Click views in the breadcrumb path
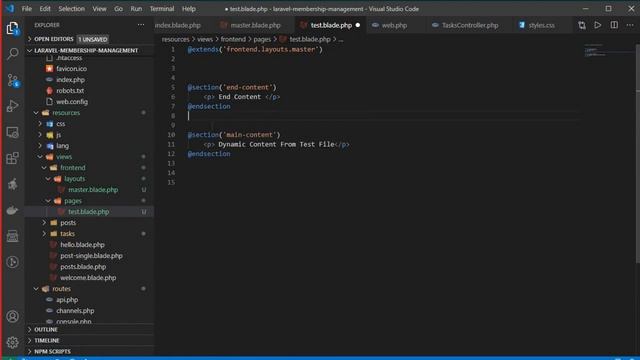640x360 pixels. pyautogui.click(x=205, y=39)
